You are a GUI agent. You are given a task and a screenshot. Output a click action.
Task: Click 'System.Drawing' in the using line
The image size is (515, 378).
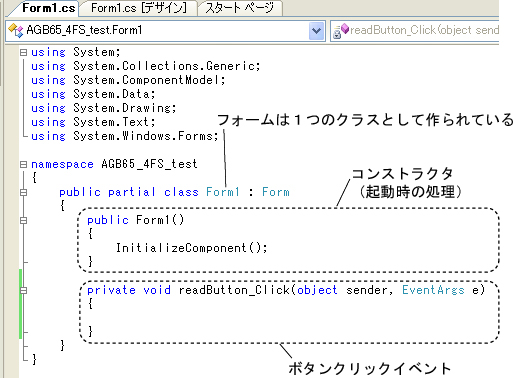[x=122, y=108]
